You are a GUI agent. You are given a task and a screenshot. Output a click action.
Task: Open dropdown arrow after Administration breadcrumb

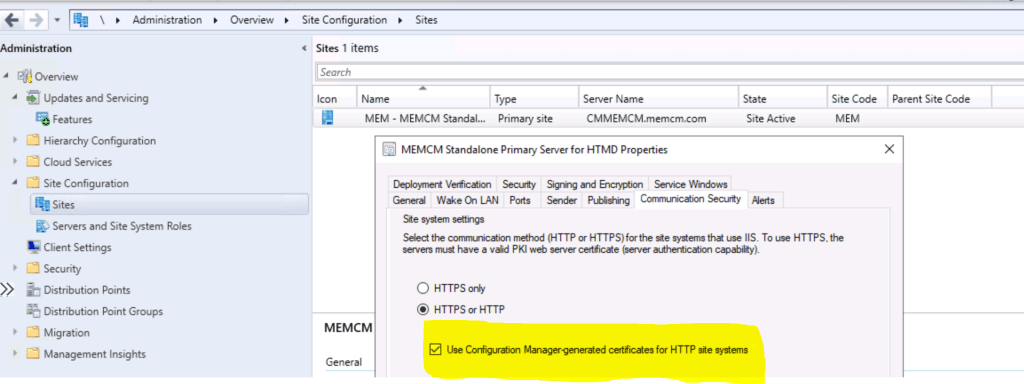coord(216,20)
